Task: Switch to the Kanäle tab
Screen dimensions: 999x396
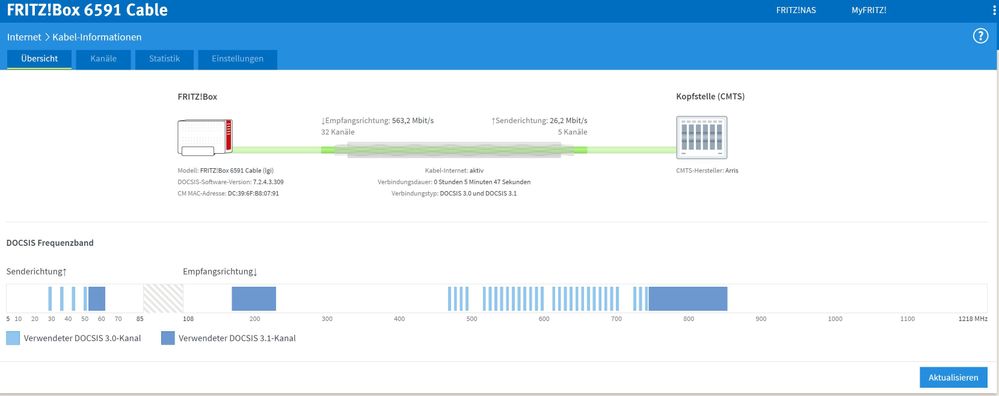Action: 103,59
